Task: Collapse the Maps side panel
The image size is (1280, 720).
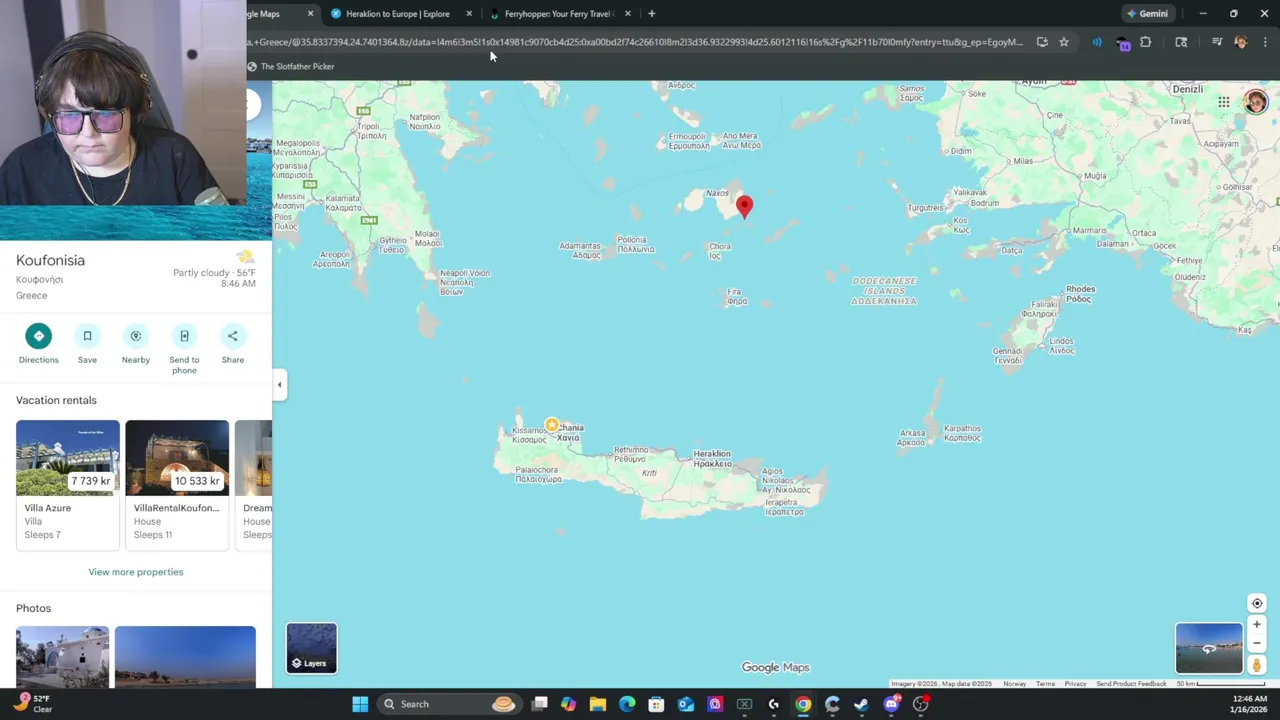Action: pyautogui.click(x=280, y=385)
